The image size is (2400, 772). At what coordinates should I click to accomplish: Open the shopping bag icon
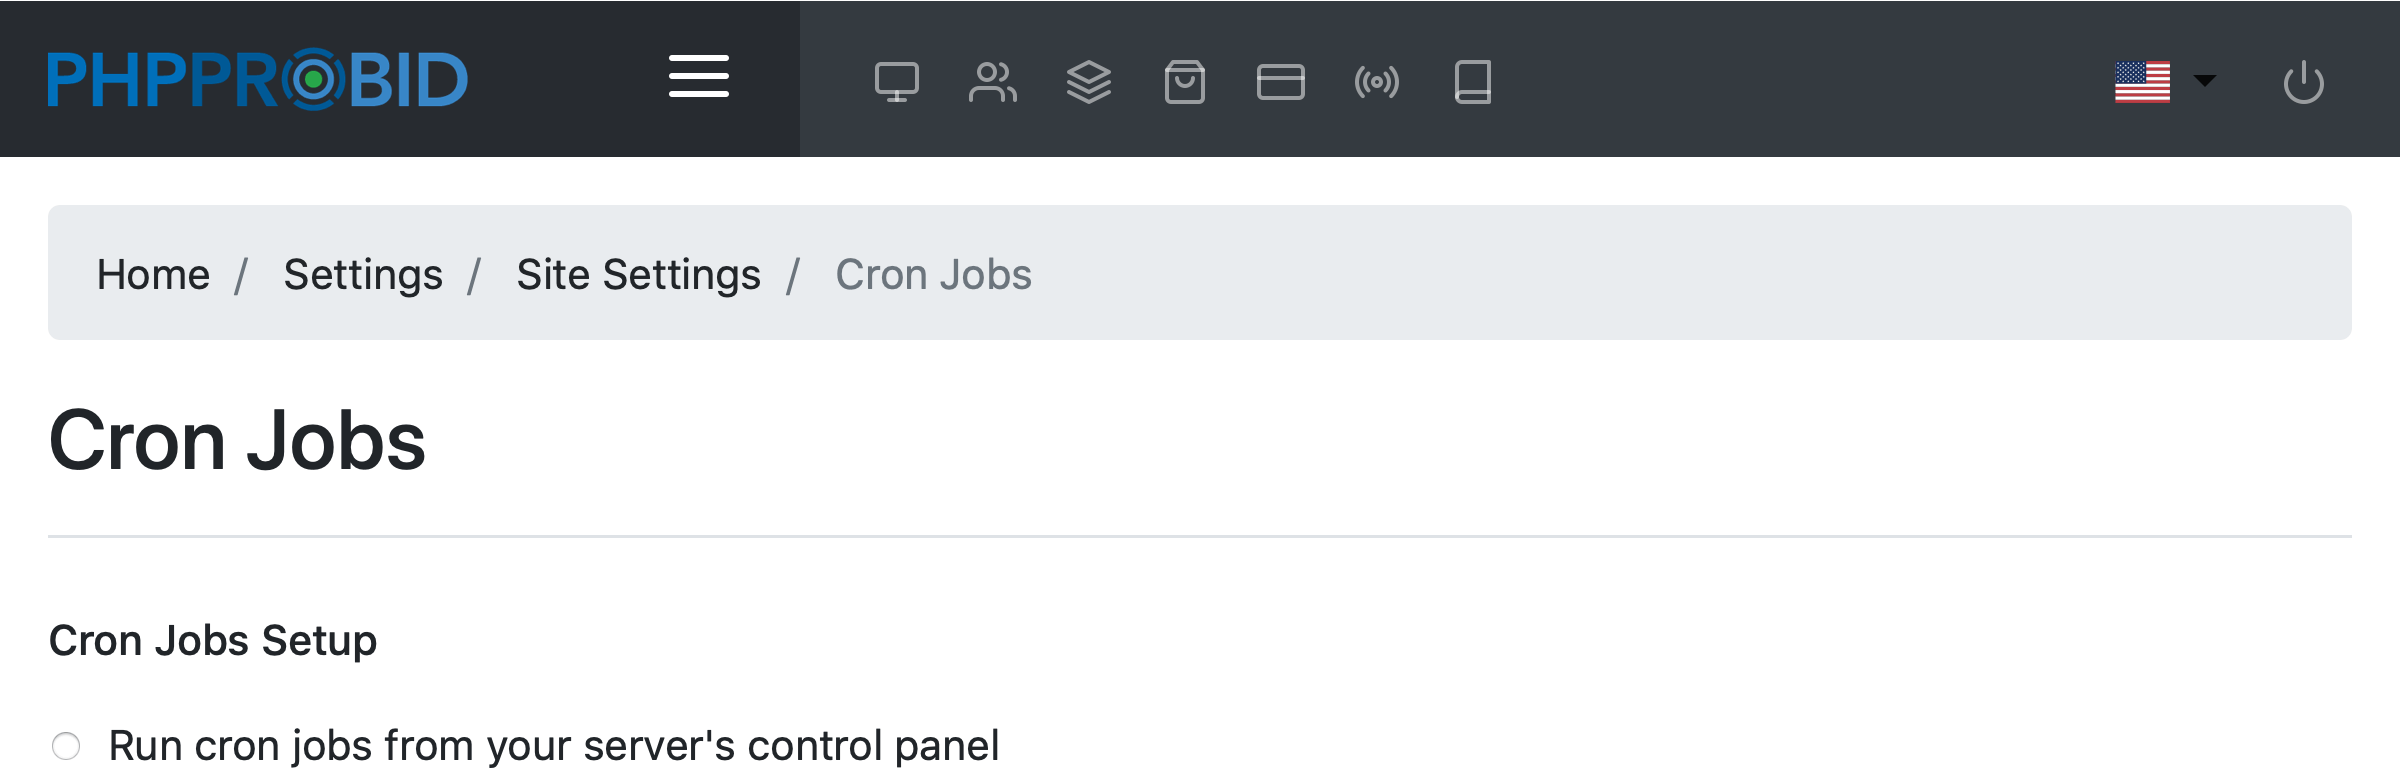[x=1184, y=82]
